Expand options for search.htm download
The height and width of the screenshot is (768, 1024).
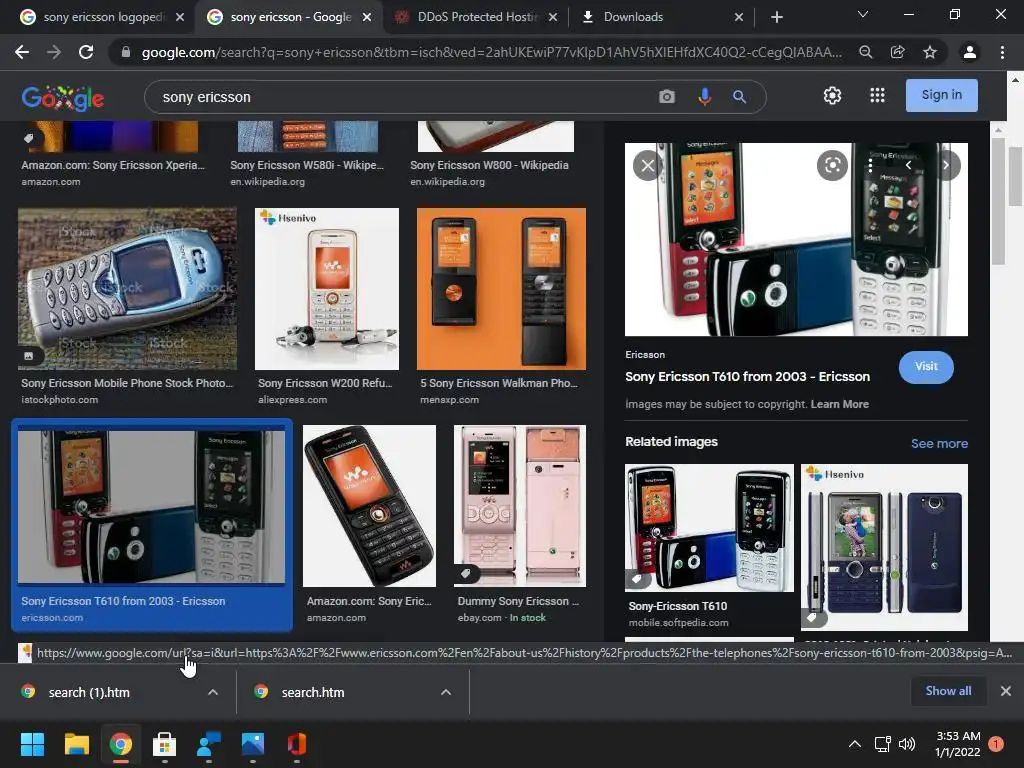tap(446, 692)
